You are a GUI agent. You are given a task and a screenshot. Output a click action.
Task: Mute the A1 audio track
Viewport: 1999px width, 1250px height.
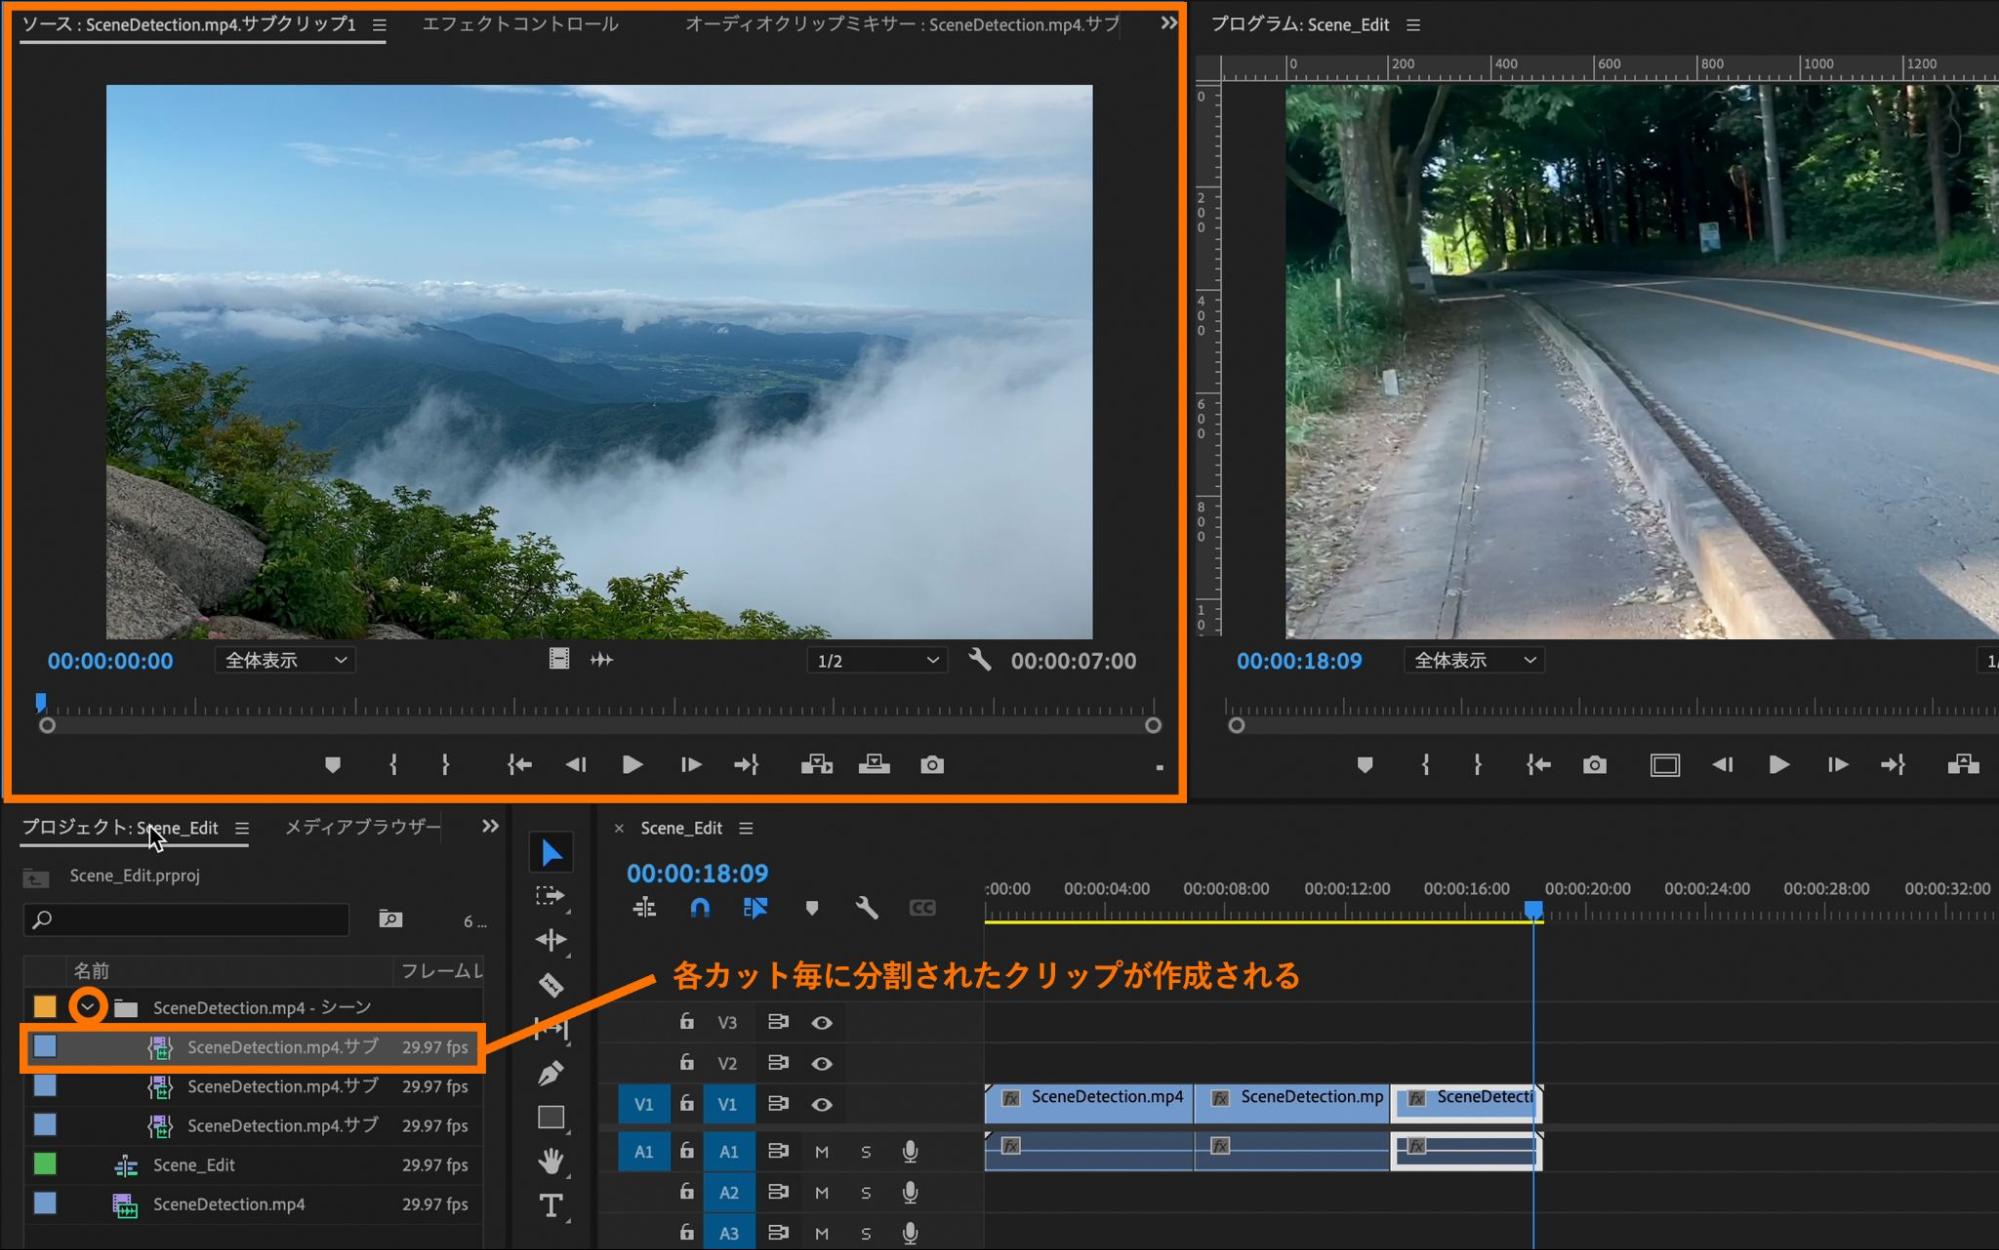[822, 1151]
